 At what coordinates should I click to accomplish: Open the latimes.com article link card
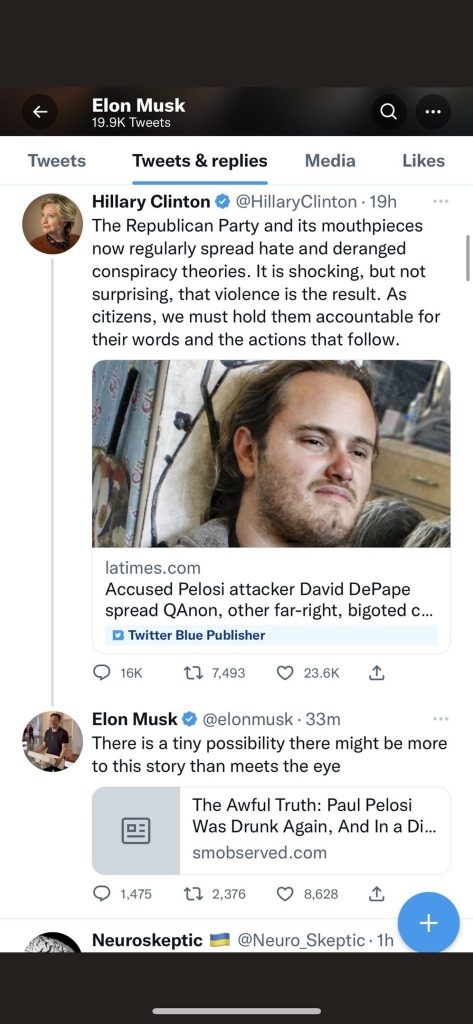(x=271, y=506)
